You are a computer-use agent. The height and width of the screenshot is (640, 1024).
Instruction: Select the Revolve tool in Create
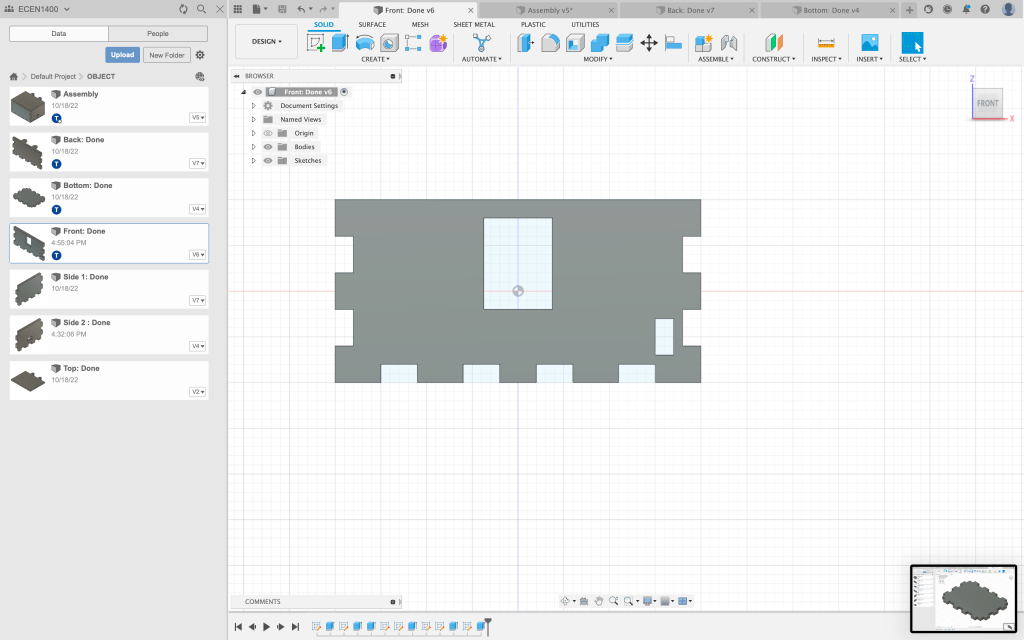click(364, 43)
